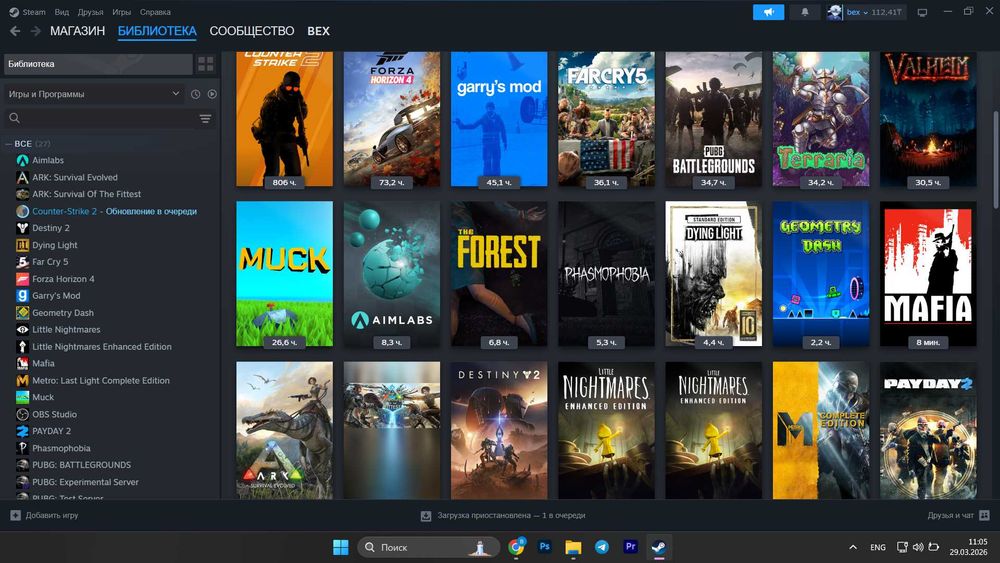Select OBS Studio in the sidebar
Screen dimensions: 1000x563
[x=54, y=414]
